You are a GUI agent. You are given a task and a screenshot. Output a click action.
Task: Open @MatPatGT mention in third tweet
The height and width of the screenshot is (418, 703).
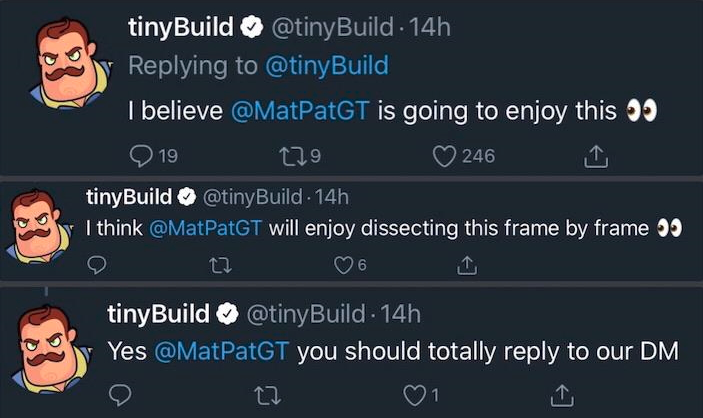click(x=223, y=351)
